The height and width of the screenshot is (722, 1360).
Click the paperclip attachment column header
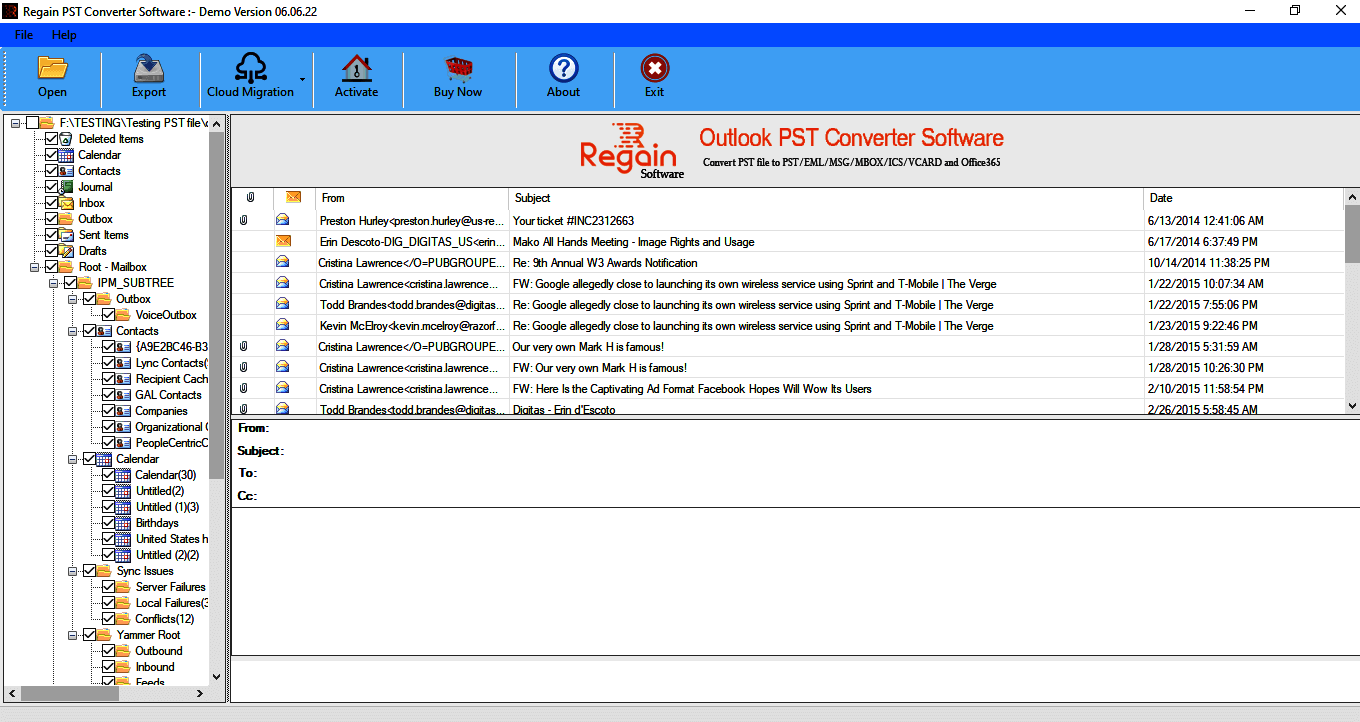(x=250, y=198)
